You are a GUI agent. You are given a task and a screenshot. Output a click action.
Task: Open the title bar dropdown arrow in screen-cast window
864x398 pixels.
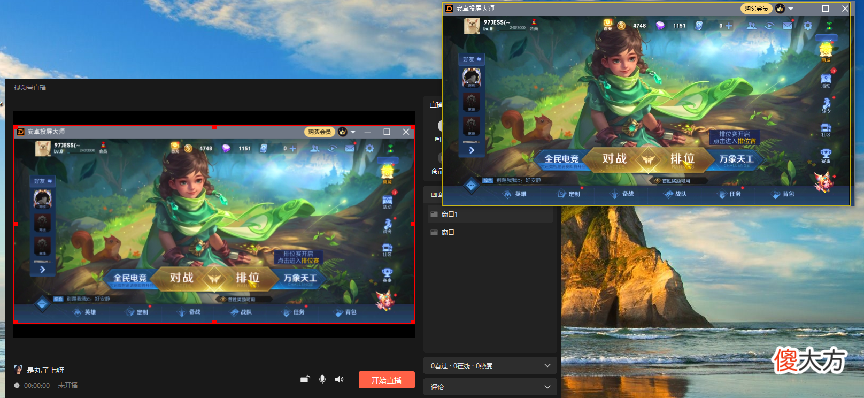coord(791,8)
